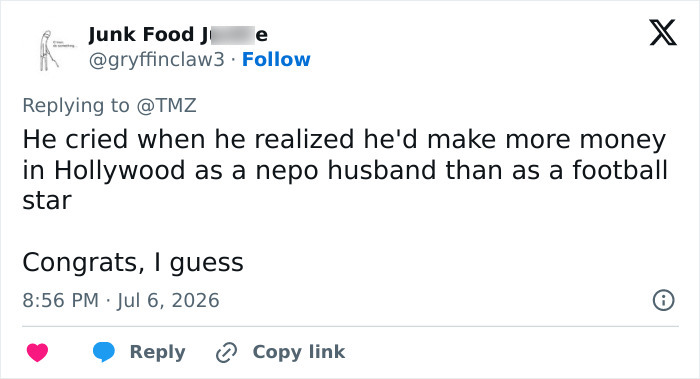The image size is (700, 379).
Task: Open the X logo link
Action: (663, 32)
